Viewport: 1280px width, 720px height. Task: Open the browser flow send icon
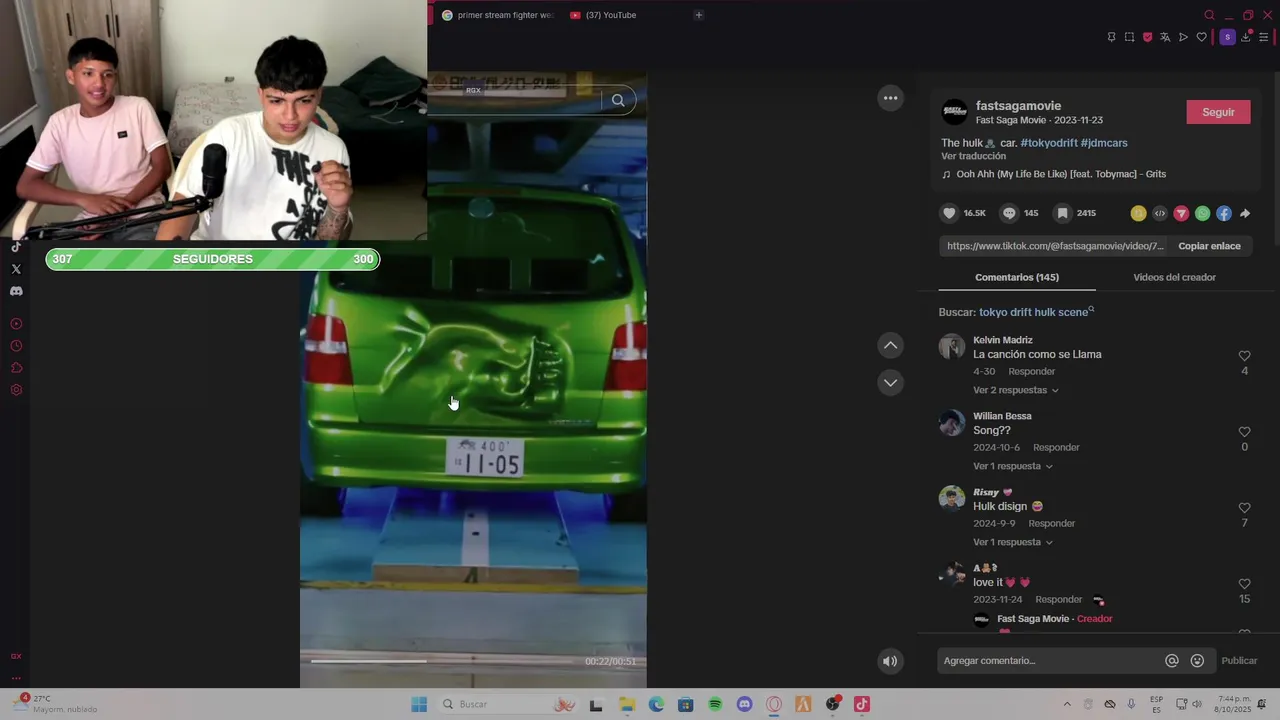1183,37
